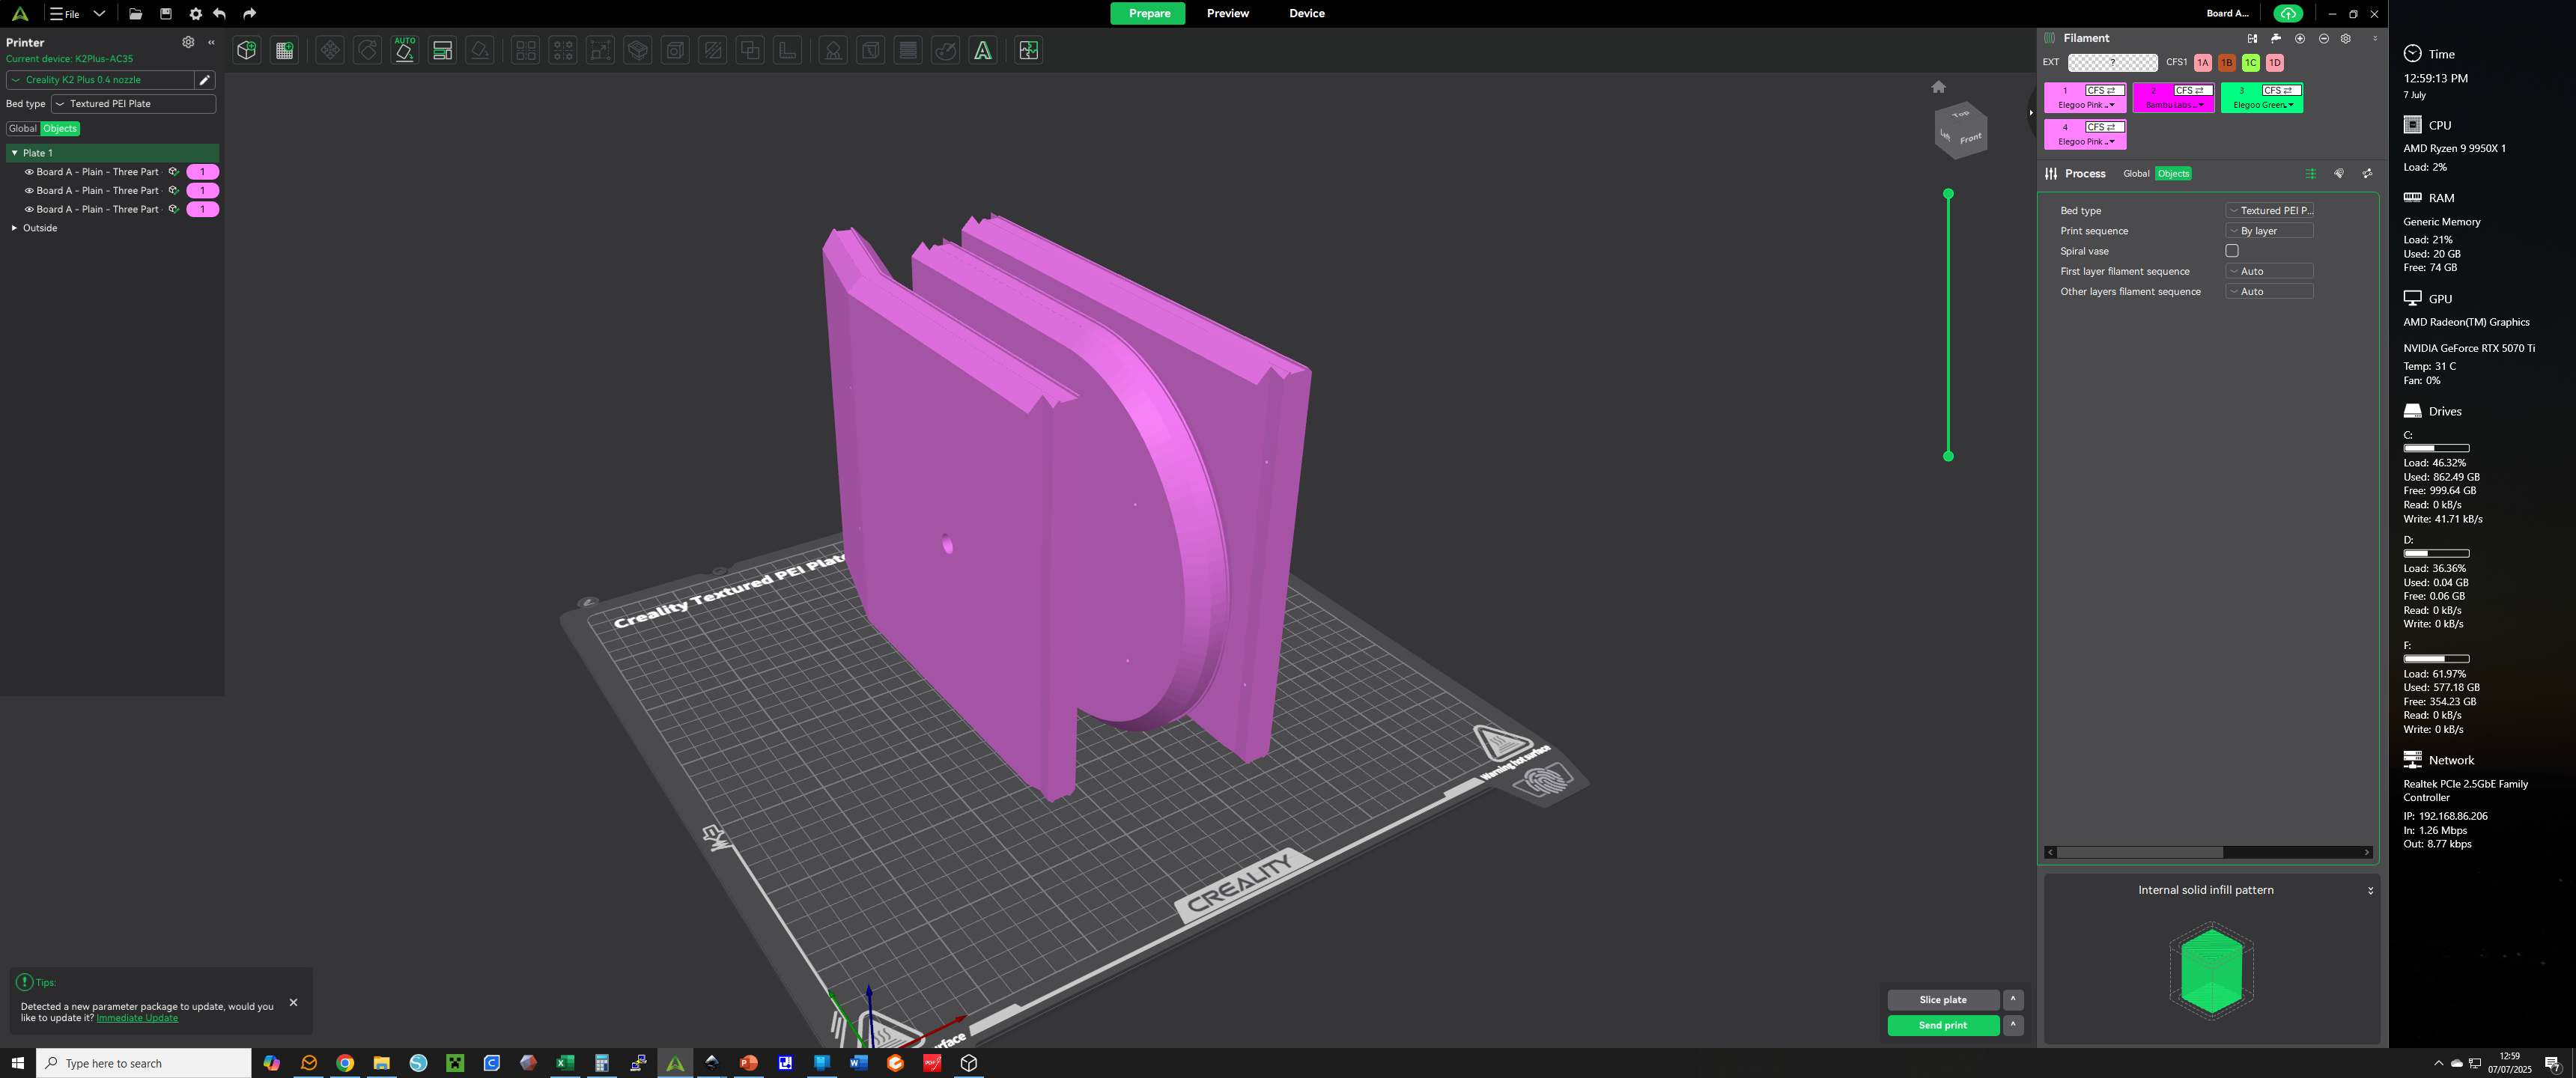The height and width of the screenshot is (1078, 2576).
Task: Click the CFS1 1B brown swatch
Action: [x=2226, y=62]
